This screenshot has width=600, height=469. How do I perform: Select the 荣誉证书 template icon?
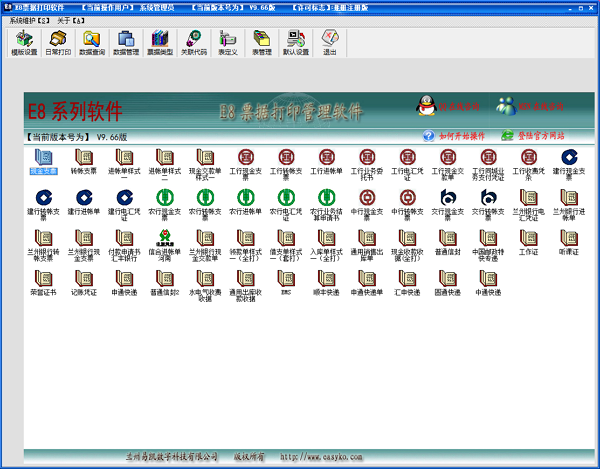tap(44, 283)
